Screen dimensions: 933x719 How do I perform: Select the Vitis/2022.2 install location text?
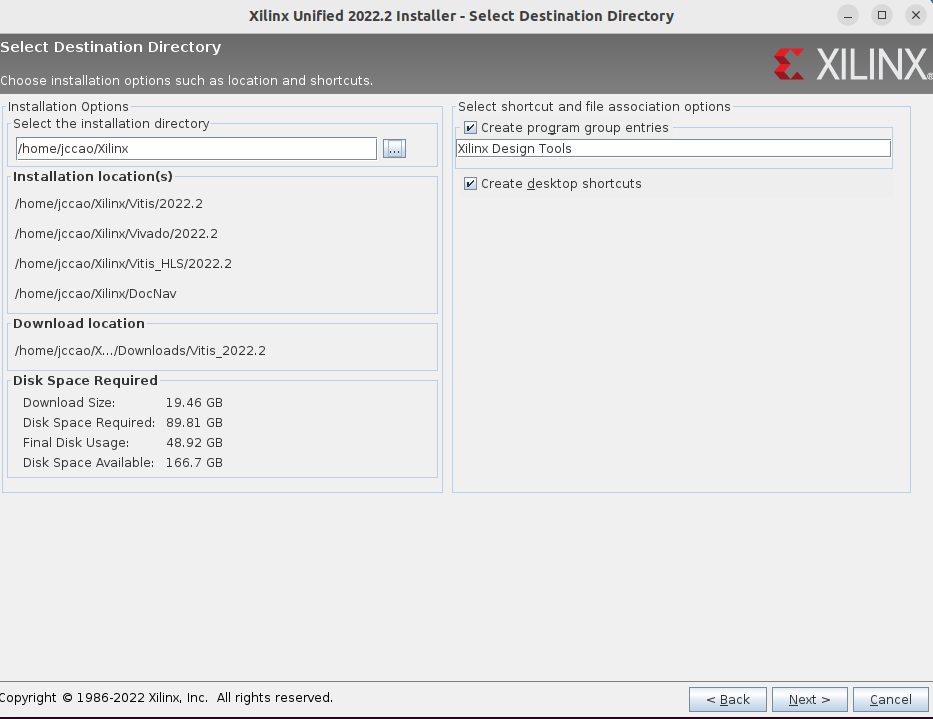pyautogui.click(x=109, y=204)
